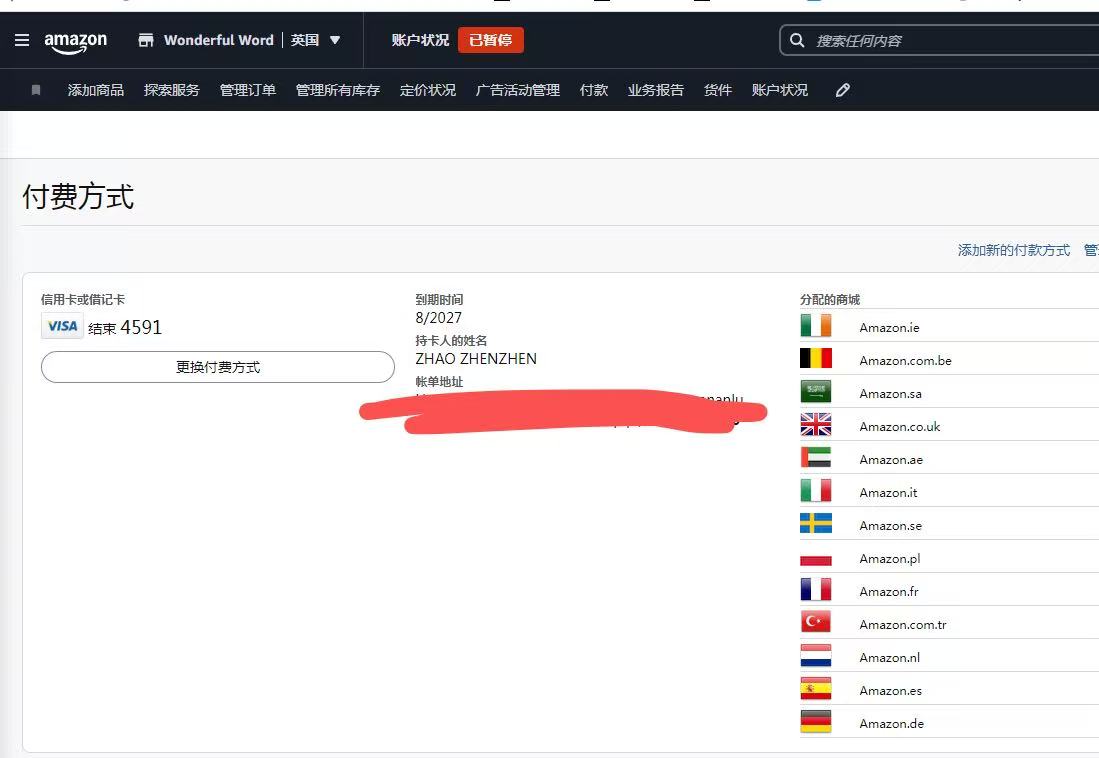Click the Wonderful Word store name
Screen dimensions: 1099x758
219,40
